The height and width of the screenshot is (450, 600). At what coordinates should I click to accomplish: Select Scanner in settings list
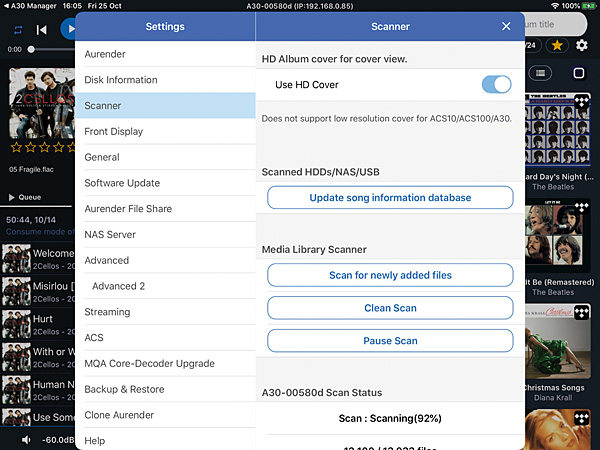click(165, 105)
